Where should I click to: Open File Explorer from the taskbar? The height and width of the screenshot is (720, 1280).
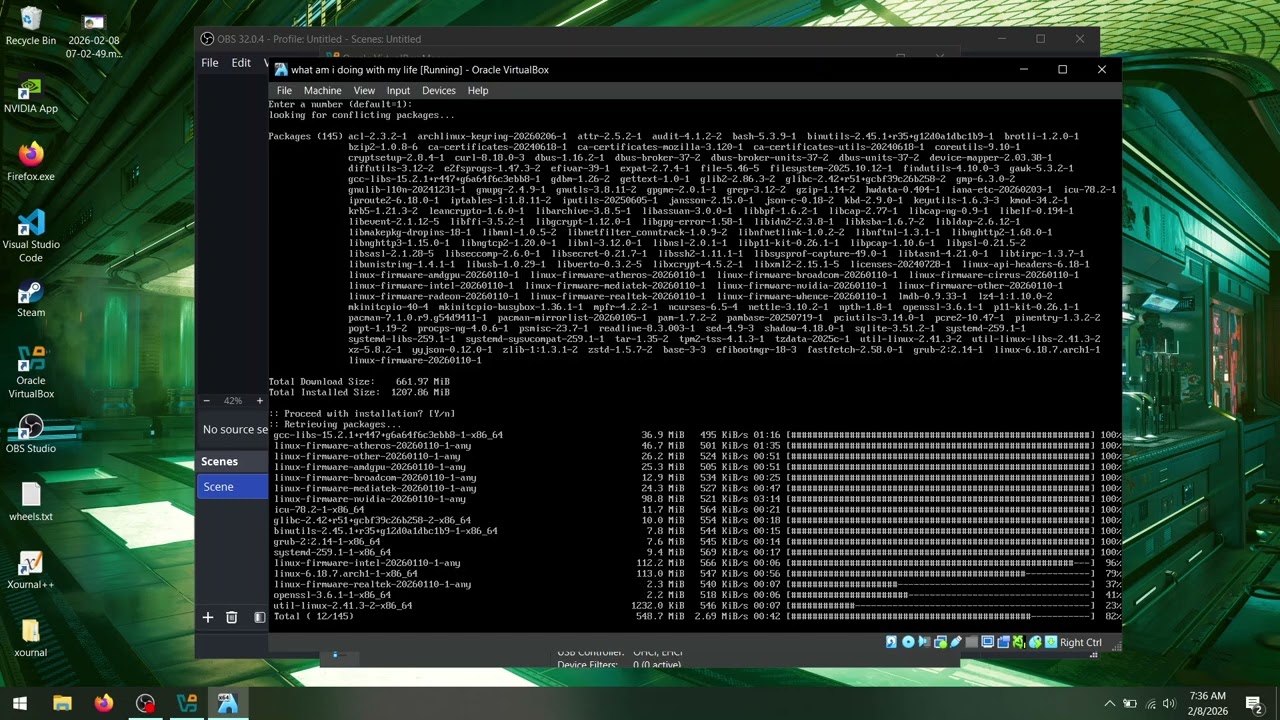pos(62,703)
